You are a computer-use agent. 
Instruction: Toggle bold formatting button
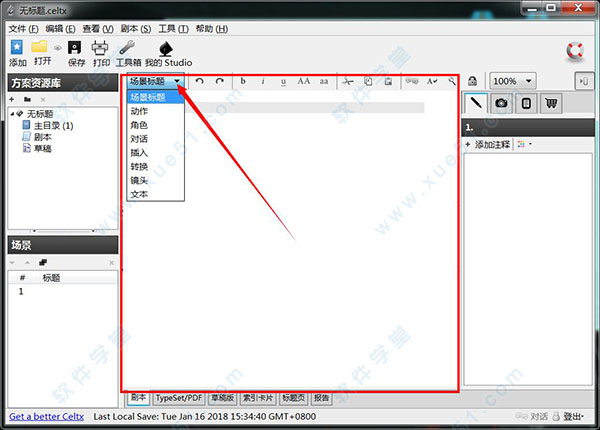click(x=242, y=81)
